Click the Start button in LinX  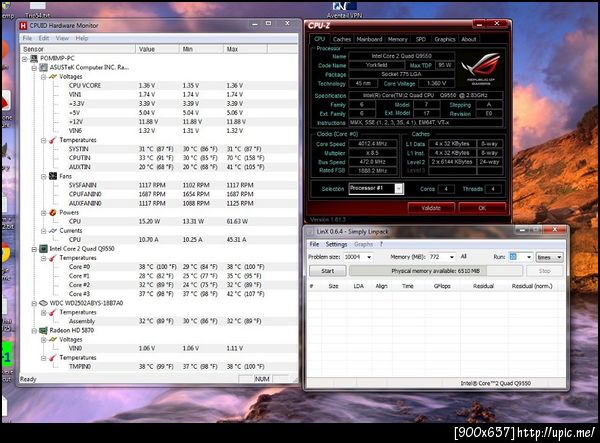click(x=328, y=271)
